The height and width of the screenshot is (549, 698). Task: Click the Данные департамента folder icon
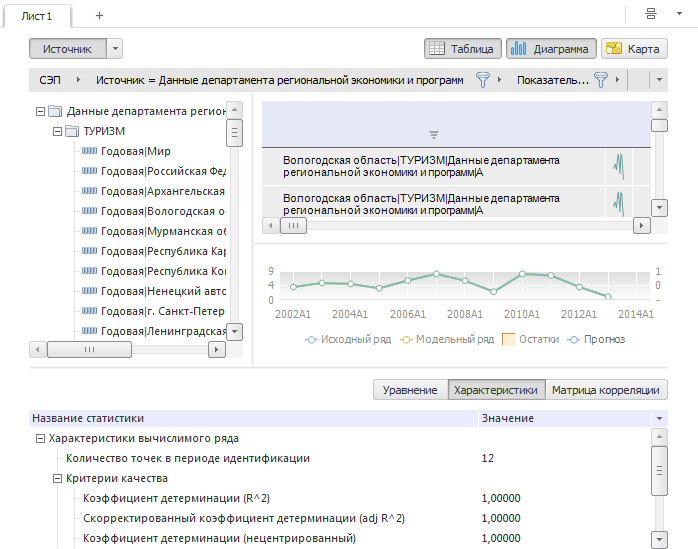click(55, 111)
